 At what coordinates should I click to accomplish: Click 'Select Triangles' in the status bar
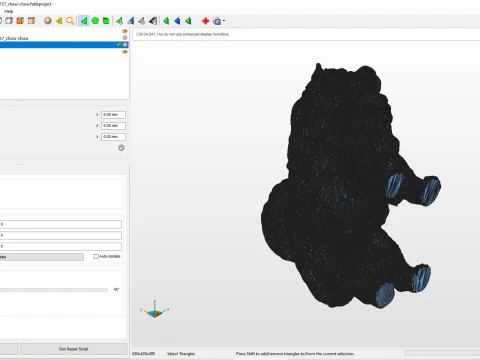click(x=181, y=354)
